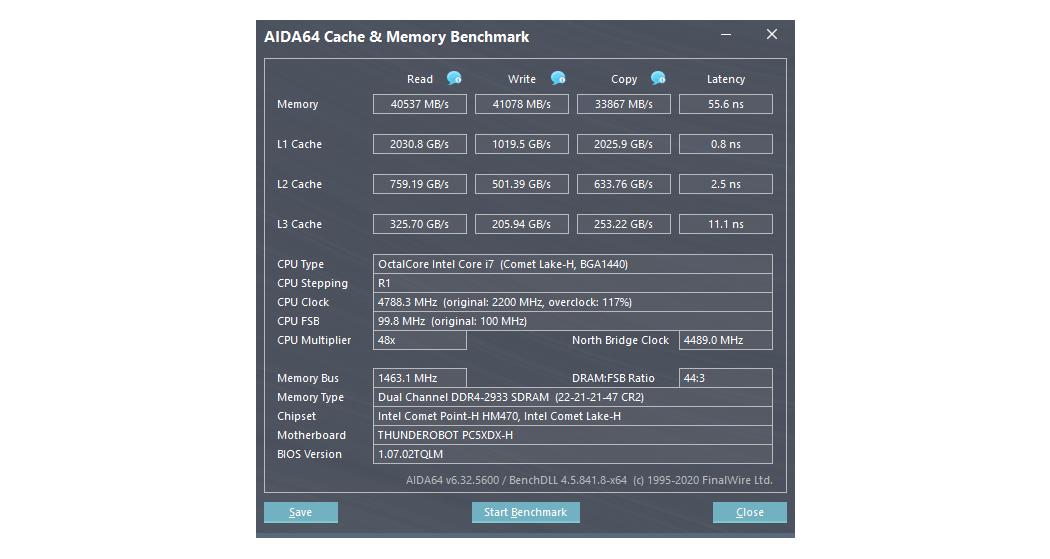Click Chipset value Intel Comet Point-H HM470
Viewport: 1050px width, 559px height.
[x=573, y=416]
